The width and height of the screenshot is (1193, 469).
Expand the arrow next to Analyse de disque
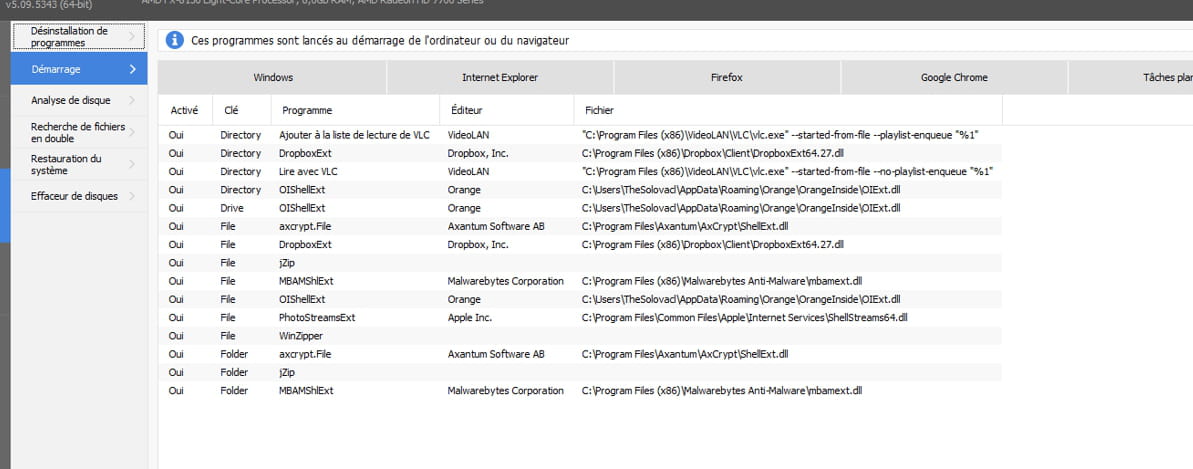pos(132,100)
